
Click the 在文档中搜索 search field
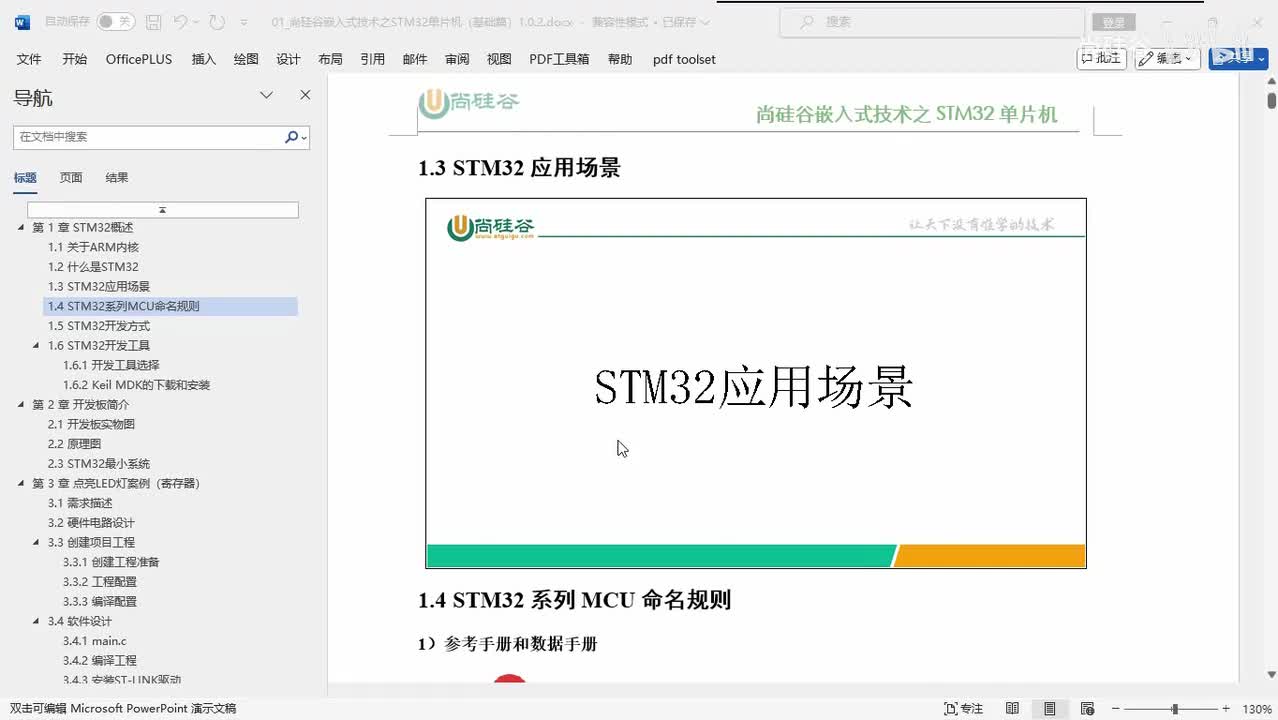tap(148, 137)
